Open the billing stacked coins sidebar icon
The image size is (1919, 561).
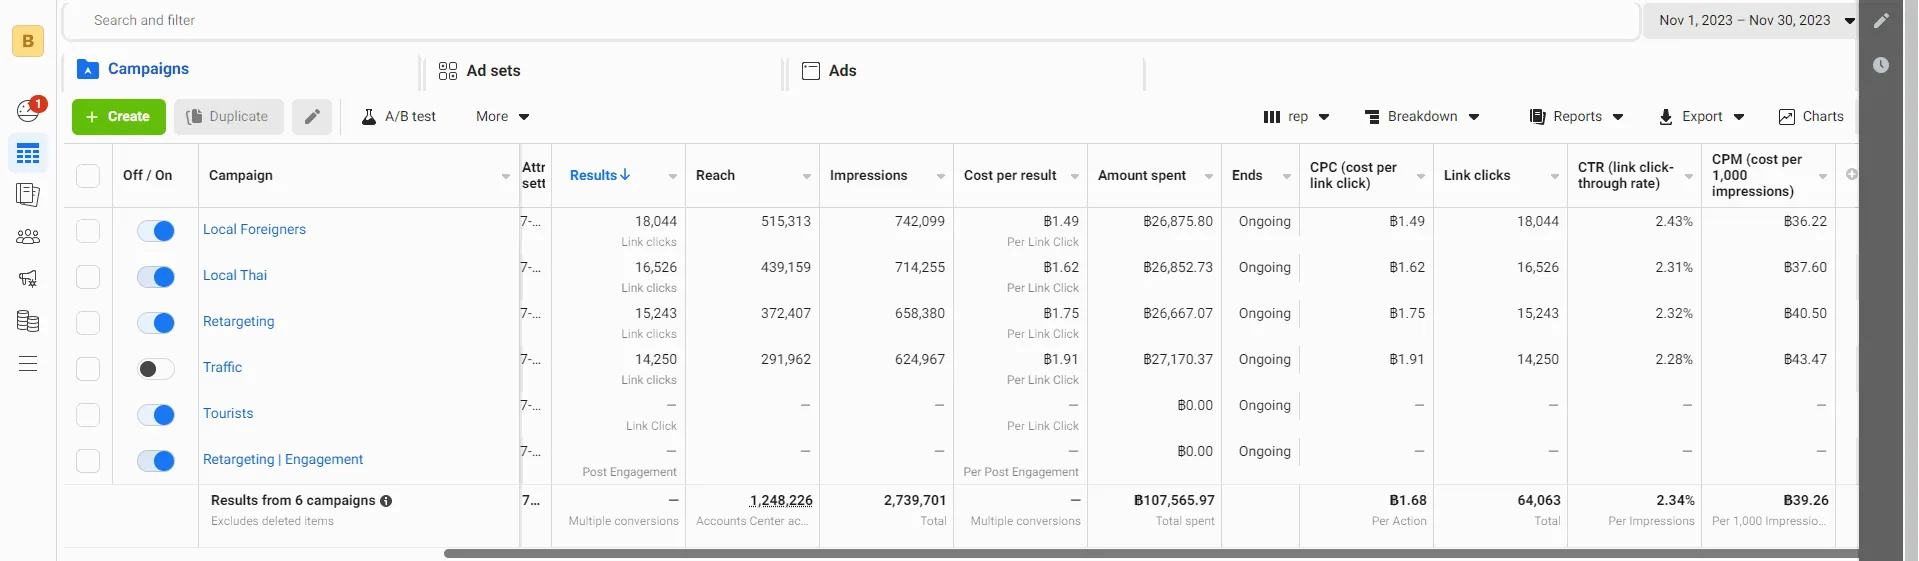coord(28,321)
